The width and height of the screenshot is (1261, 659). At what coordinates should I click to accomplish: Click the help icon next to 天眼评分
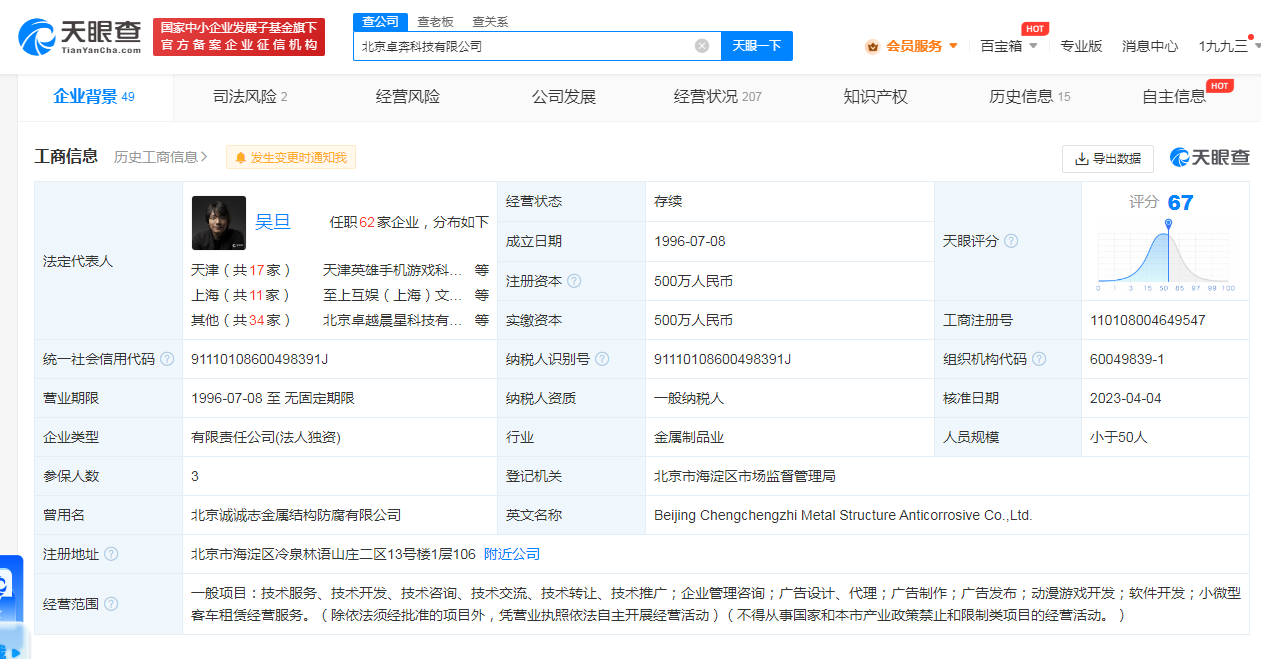click(x=1011, y=241)
